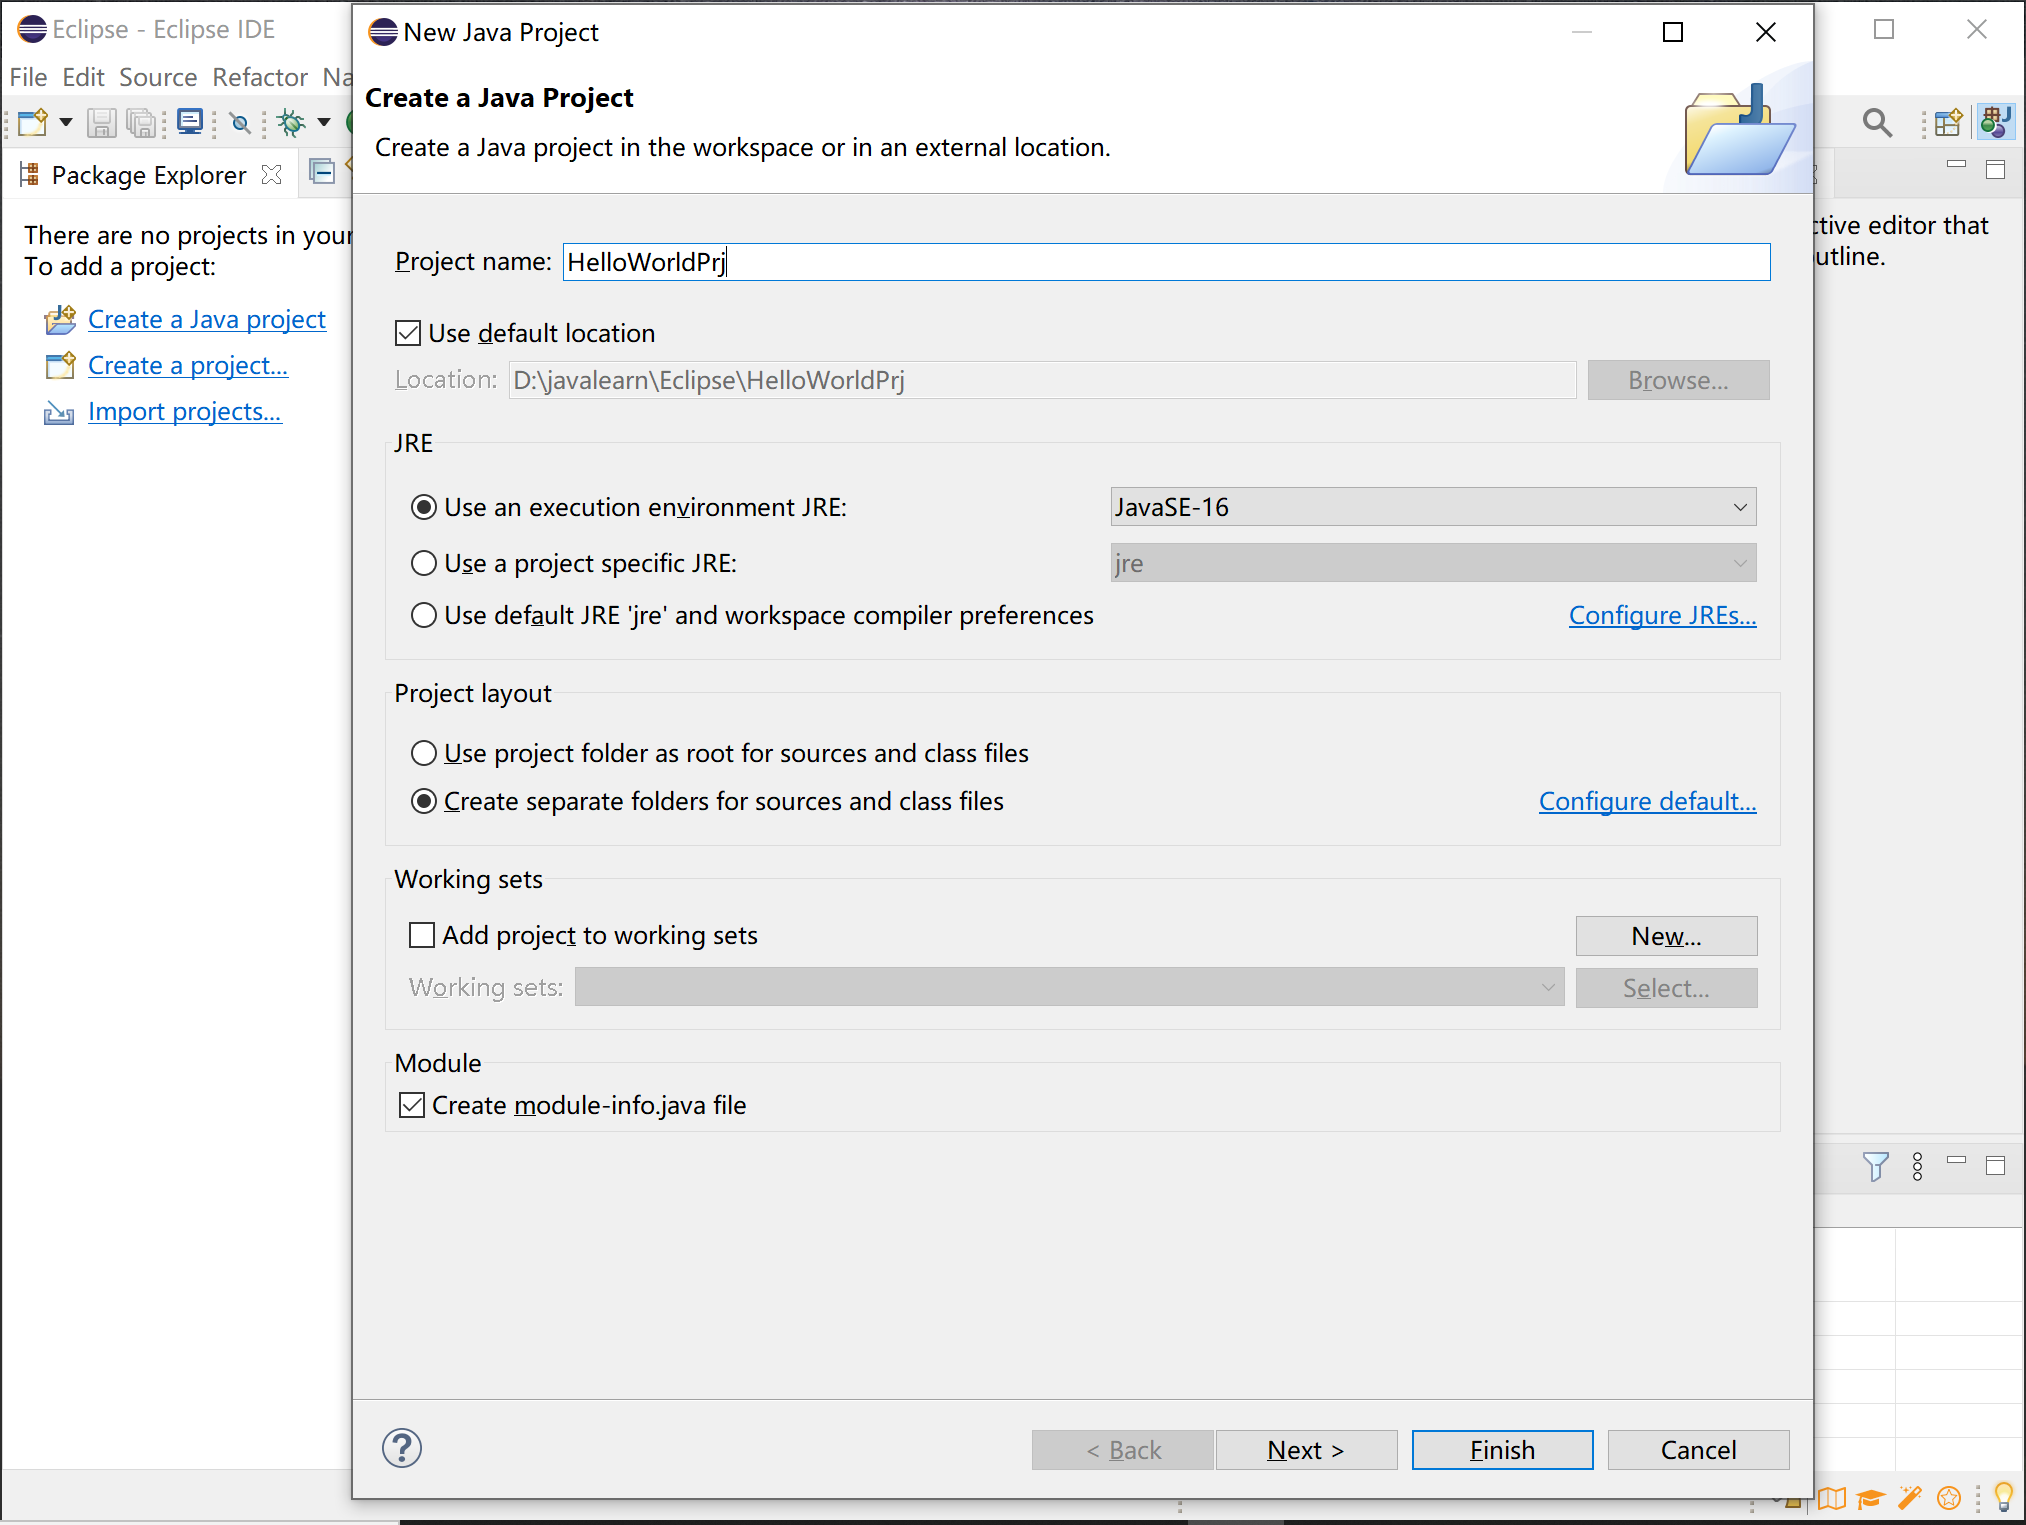2026x1525 pixels.
Task: Select Use a project specific JRE radio
Action: (424, 563)
